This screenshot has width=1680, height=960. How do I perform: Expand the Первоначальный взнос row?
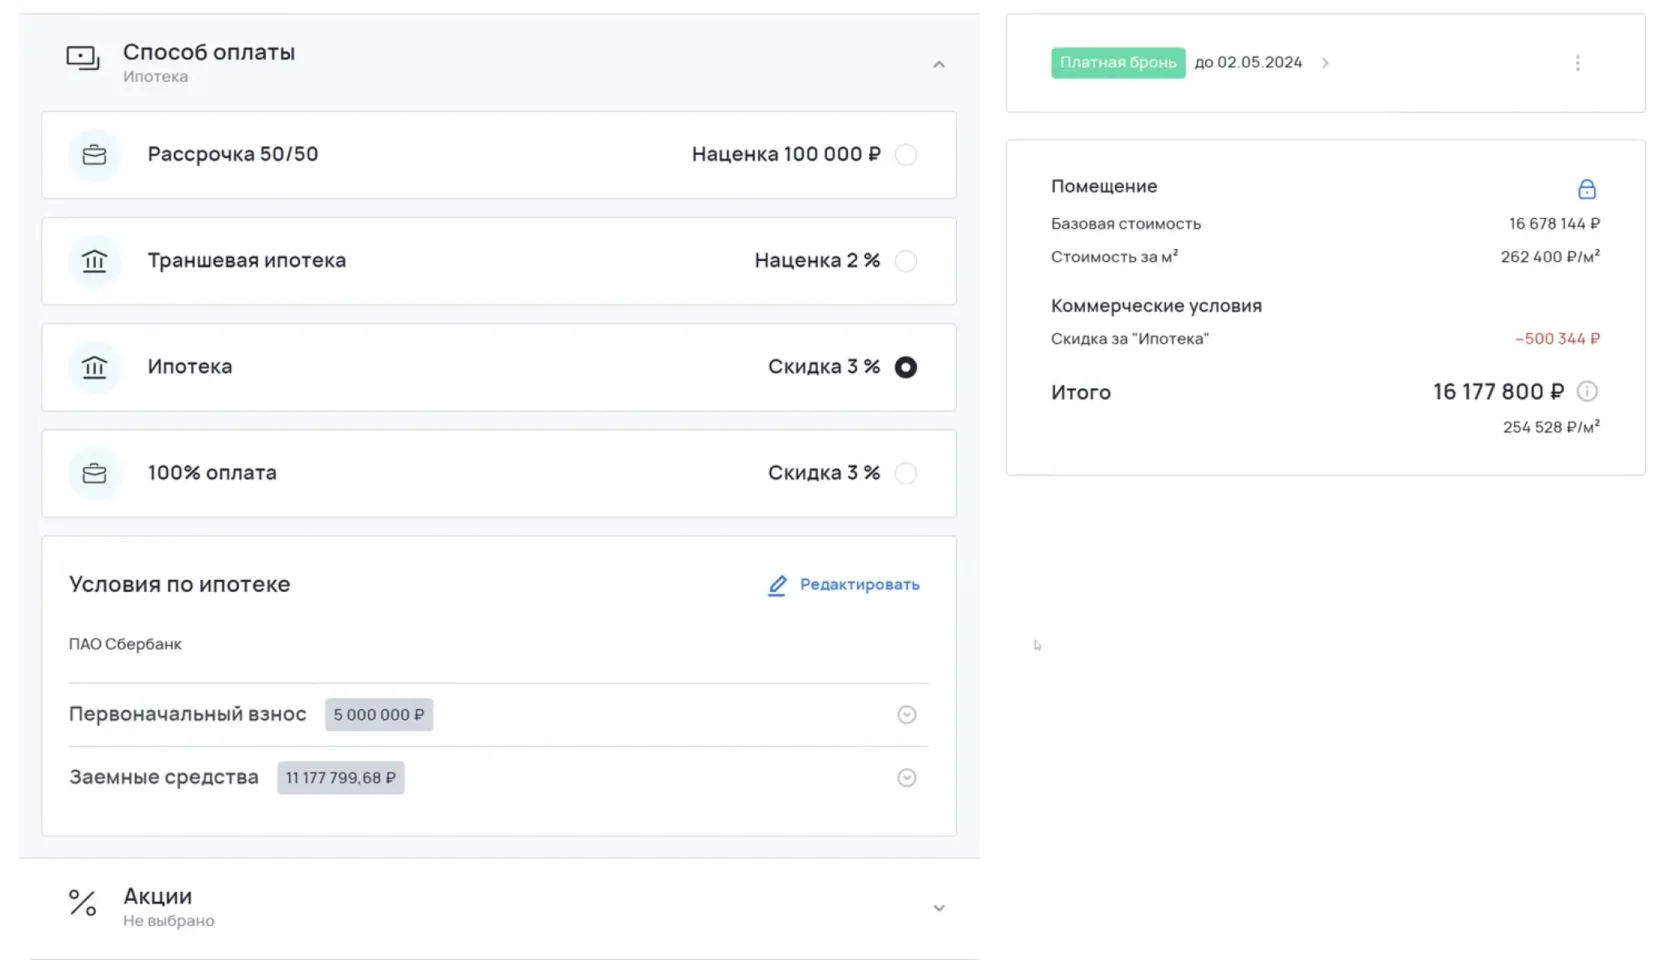click(907, 715)
